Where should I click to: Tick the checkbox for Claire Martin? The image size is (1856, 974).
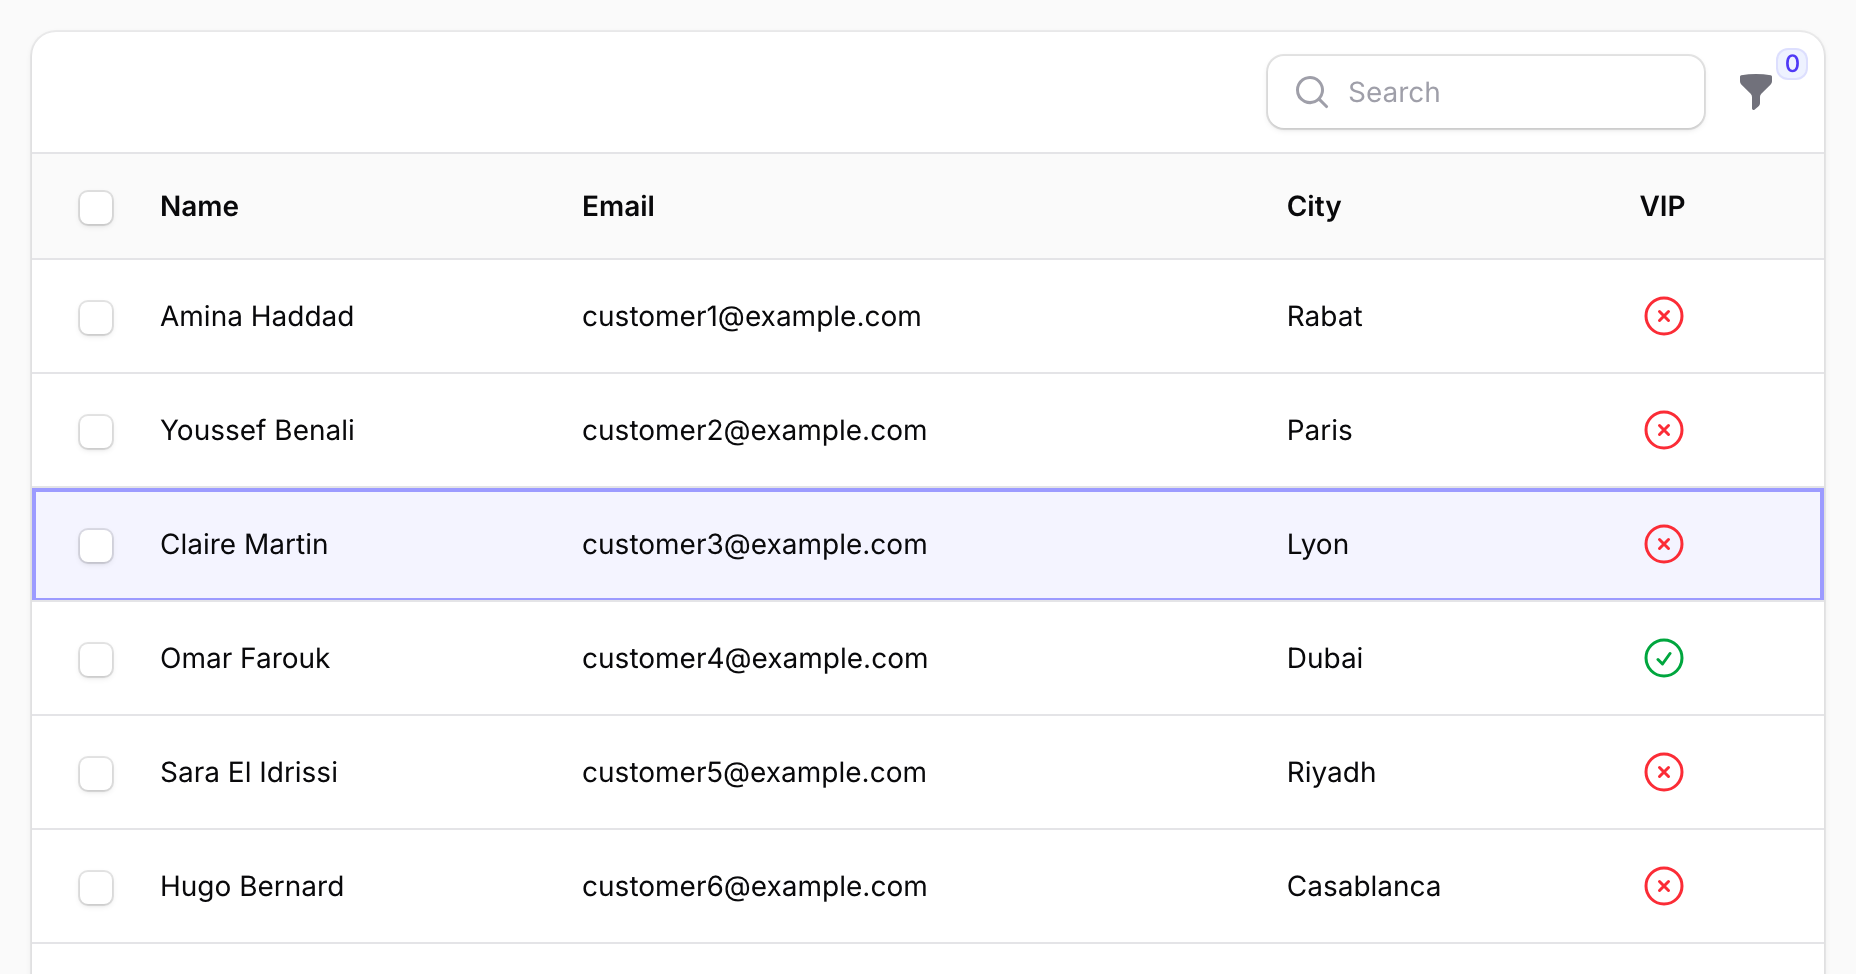(x=96, y=546)
